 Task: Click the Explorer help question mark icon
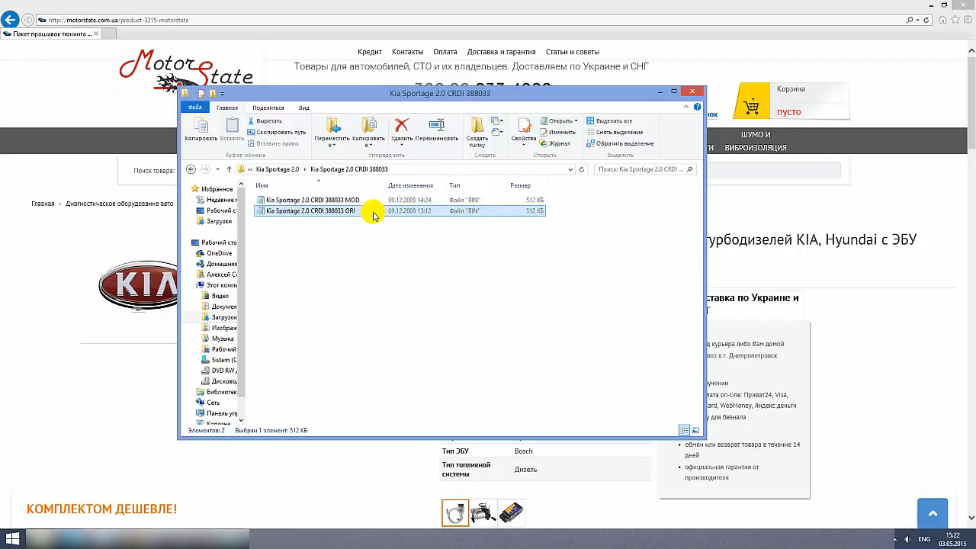pyautogui.click(x=697, y=107)
